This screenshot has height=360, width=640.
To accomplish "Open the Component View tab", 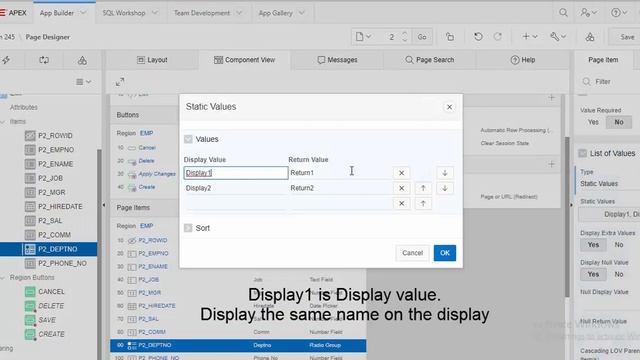I will click(x=244, y=60).
